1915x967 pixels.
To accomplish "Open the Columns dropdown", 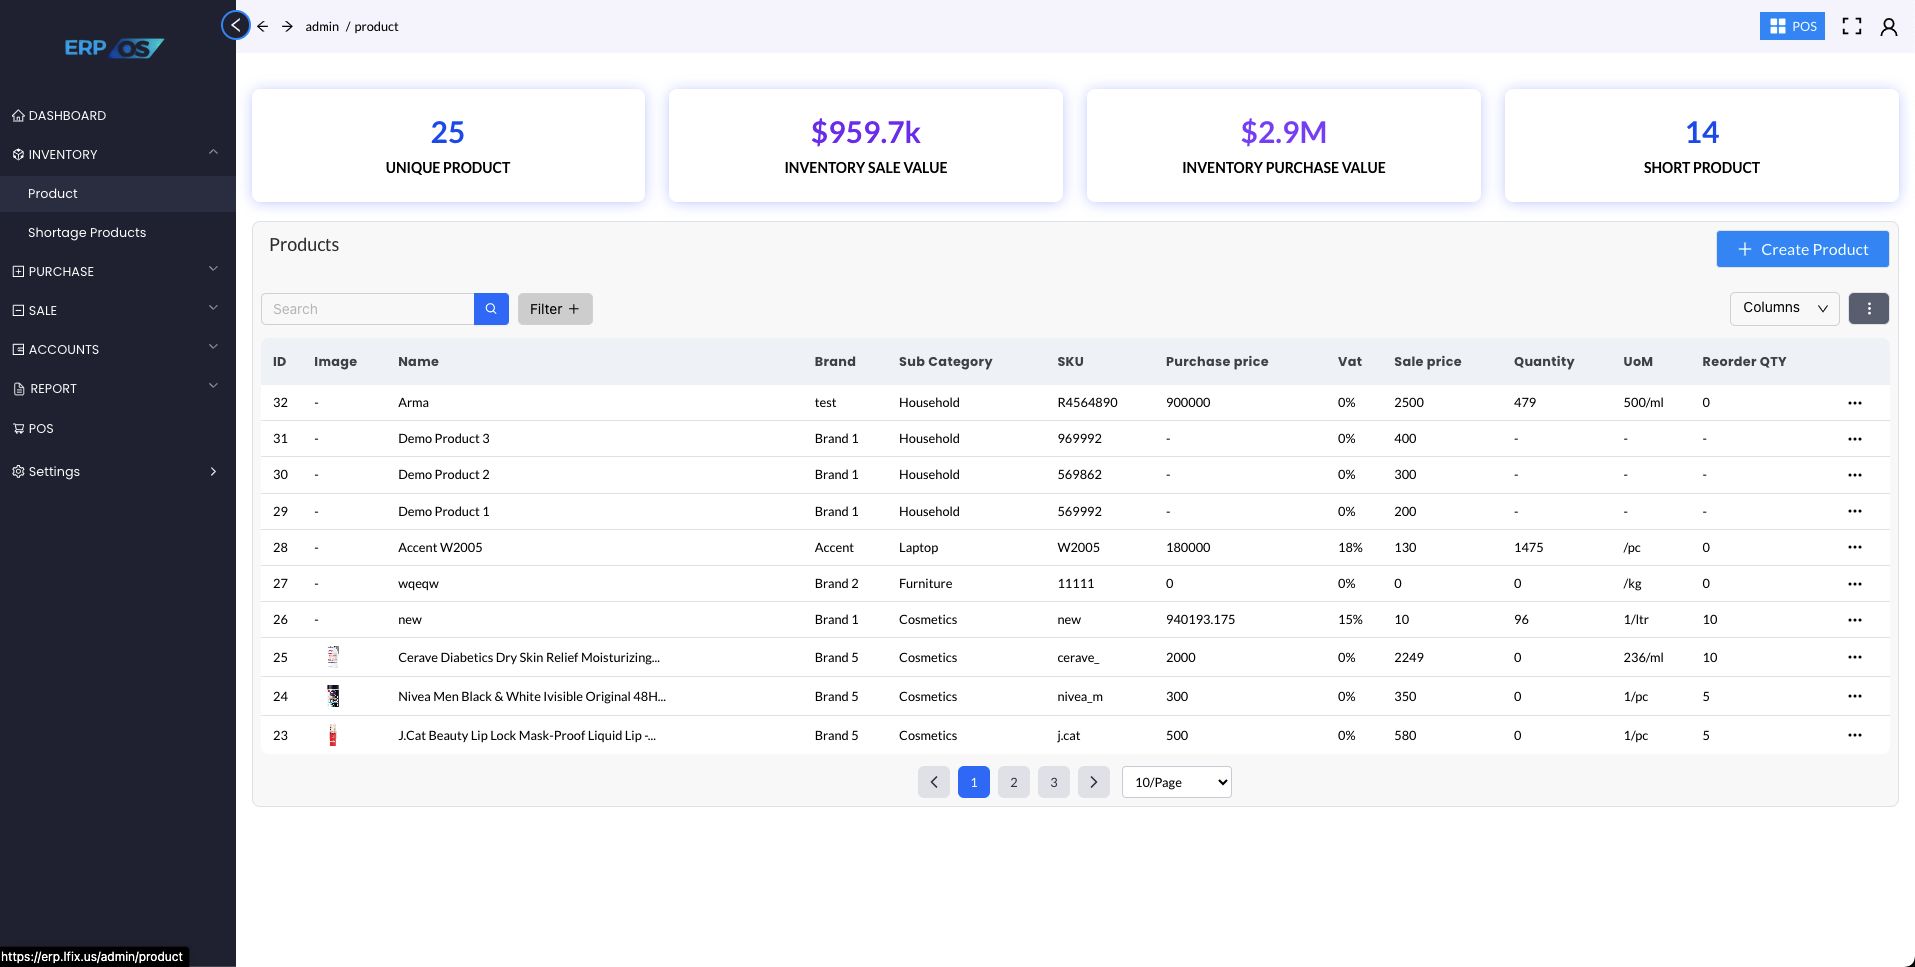I will tap(1784, 308).
